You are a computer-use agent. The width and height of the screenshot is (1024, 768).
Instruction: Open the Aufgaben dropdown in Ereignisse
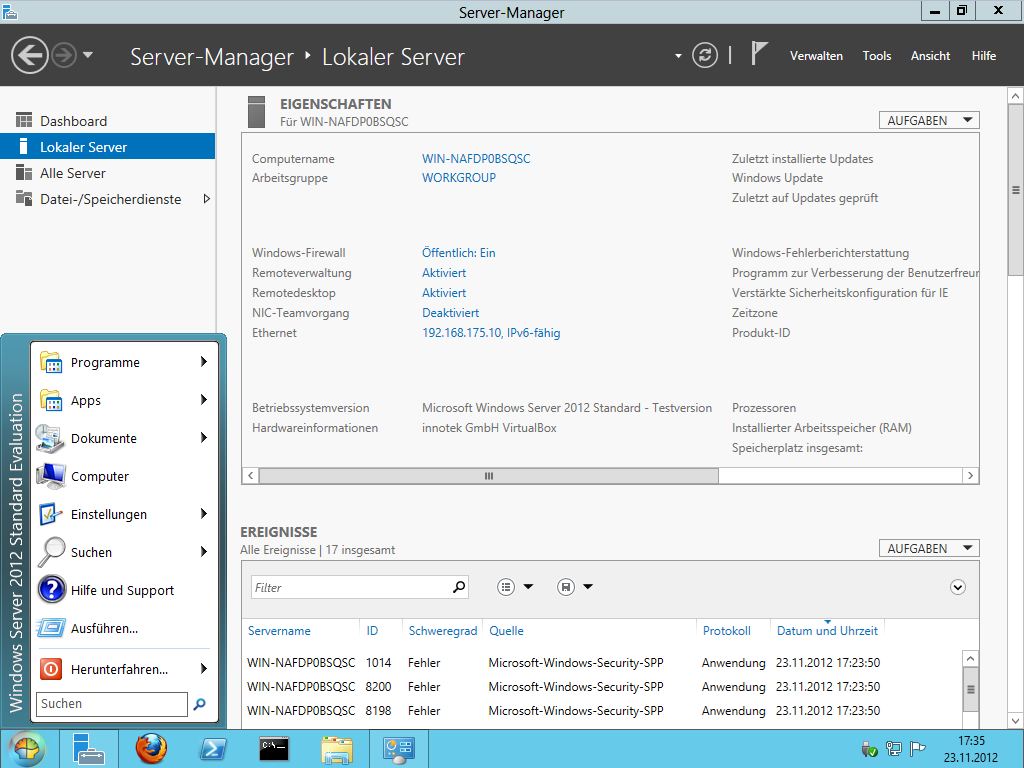928,548
